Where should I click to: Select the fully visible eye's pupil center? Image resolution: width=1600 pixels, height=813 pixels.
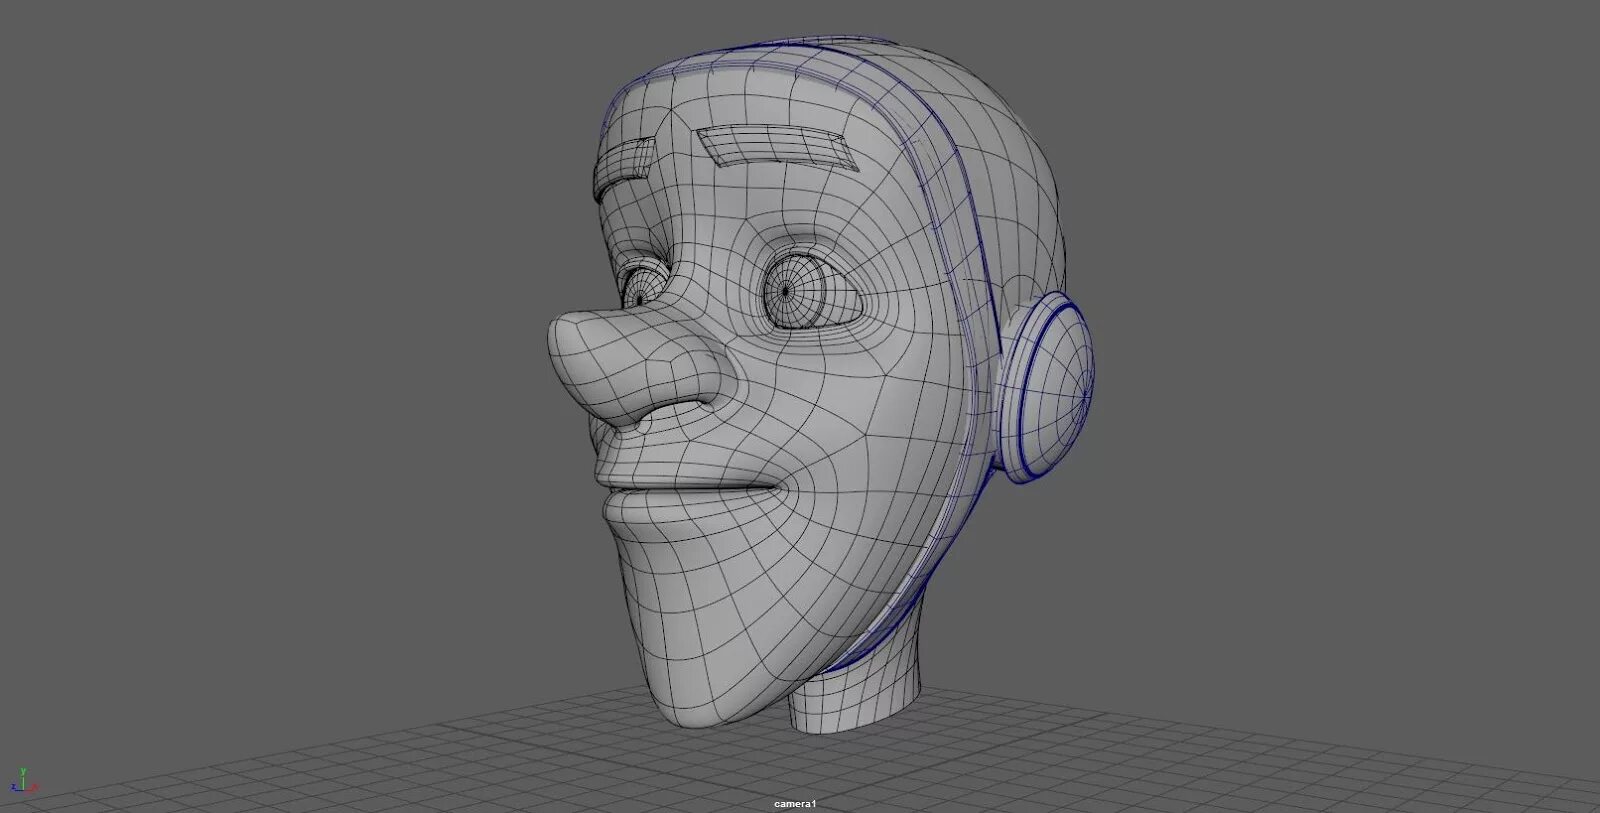[x=786, y=291]
